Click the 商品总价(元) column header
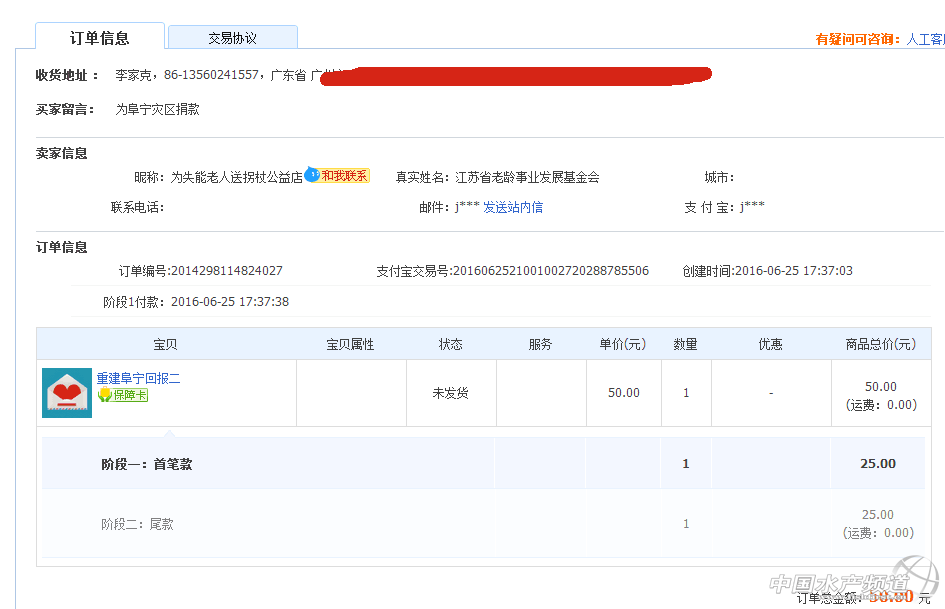 [x=880, y=344]
